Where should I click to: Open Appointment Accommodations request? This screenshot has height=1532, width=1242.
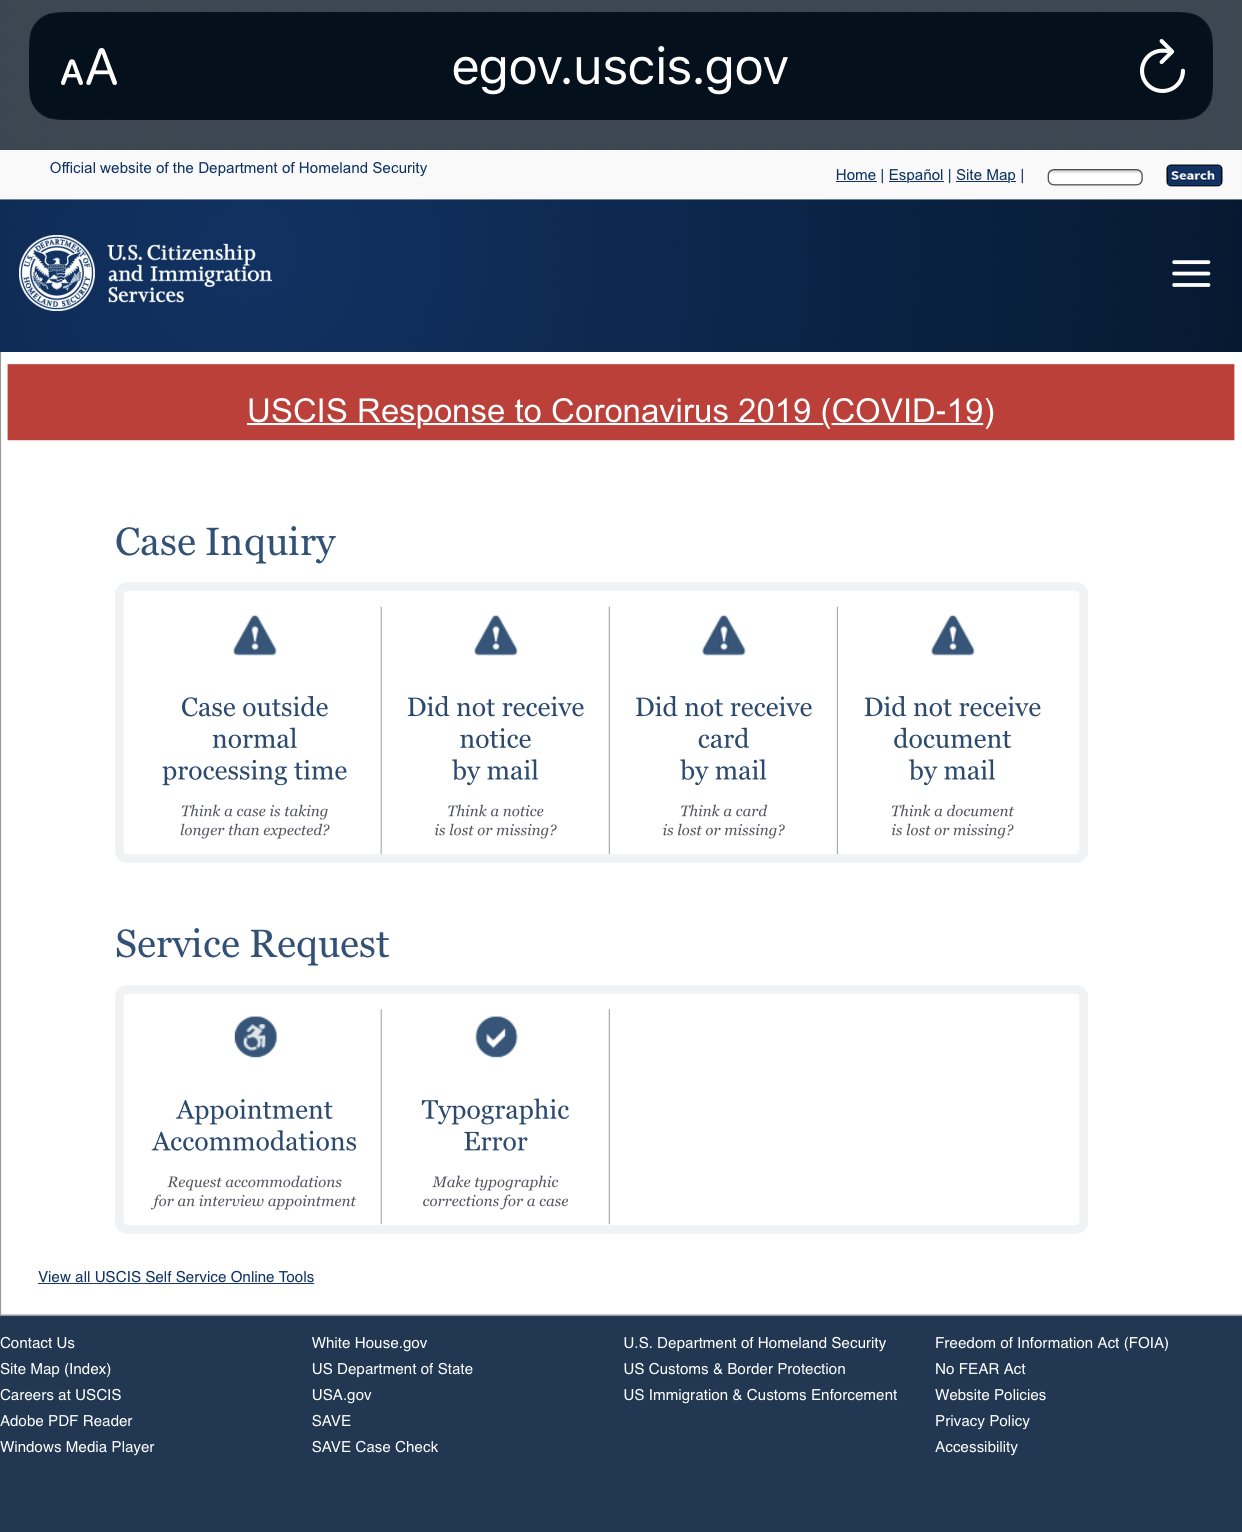[x=255, y=1125]
